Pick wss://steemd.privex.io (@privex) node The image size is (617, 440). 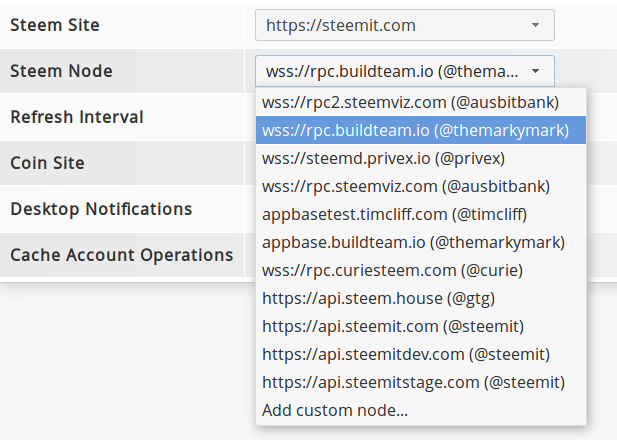coord(421,158)
